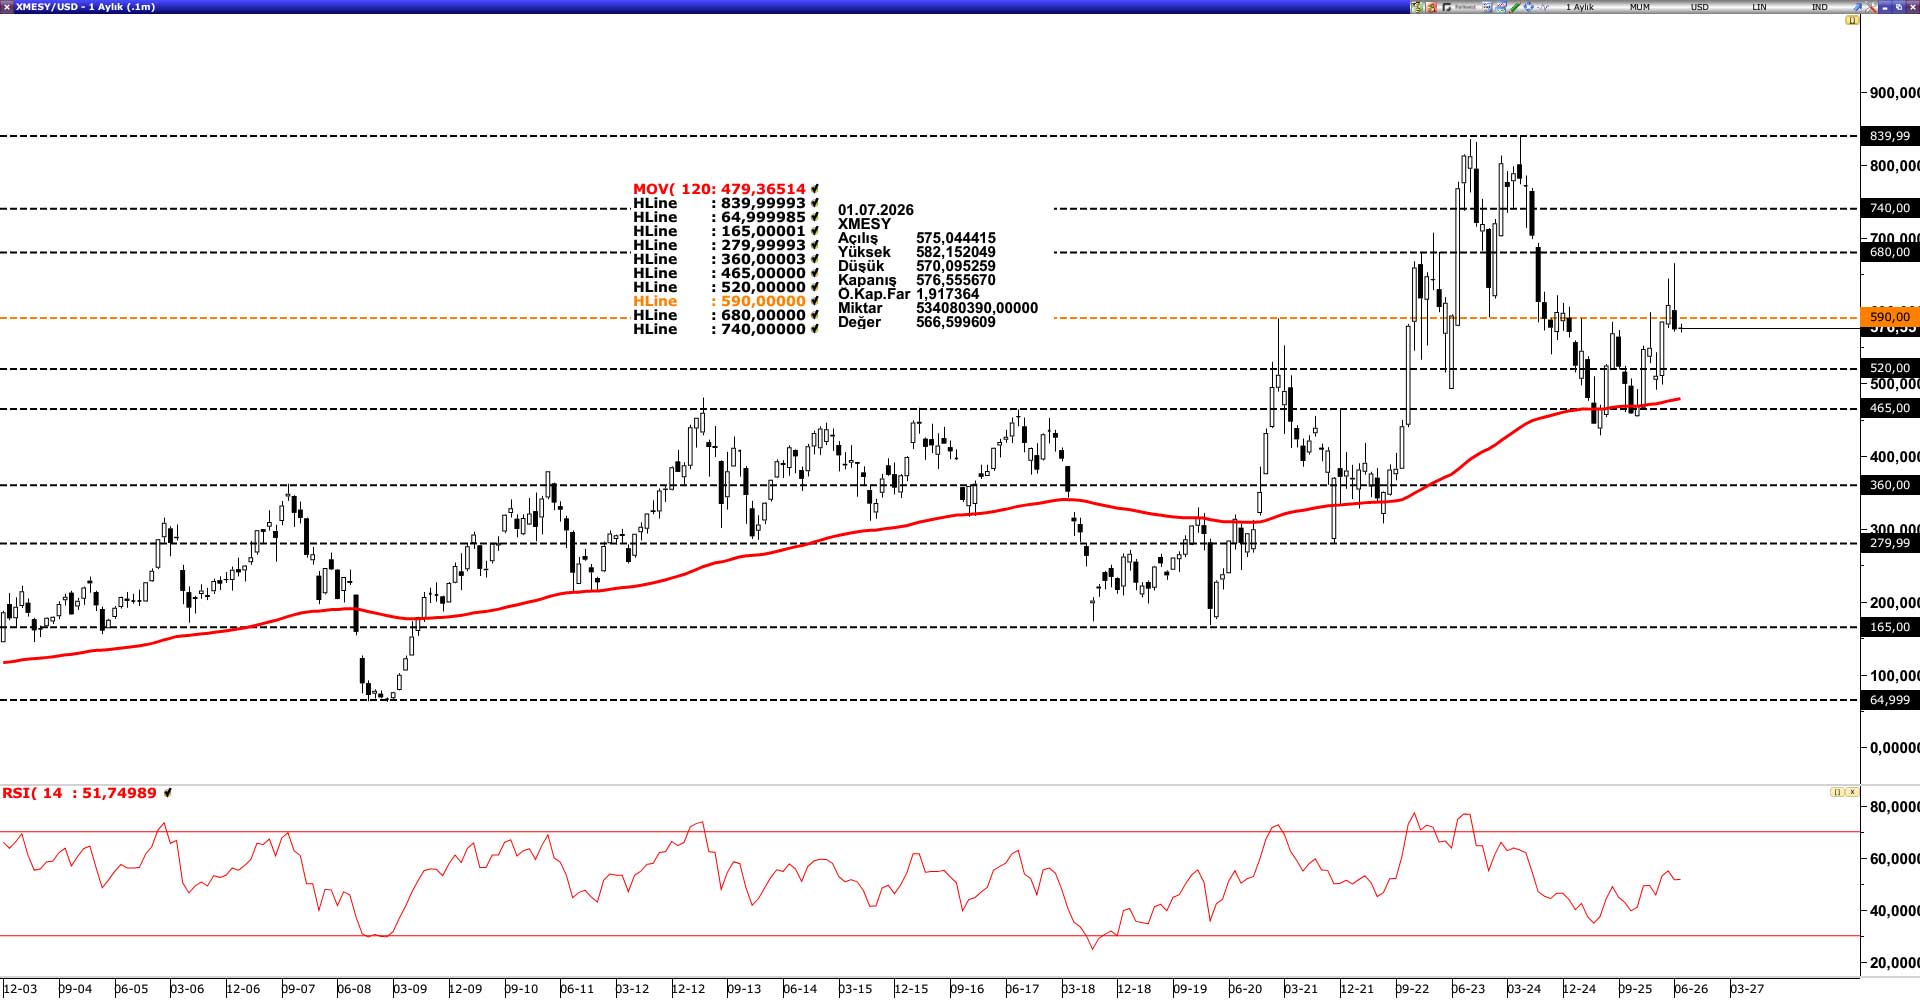This screenshot has height=1001, width=1920.
Task: Click the blue circular arrows refresh icon
Action: [1529, 7]
